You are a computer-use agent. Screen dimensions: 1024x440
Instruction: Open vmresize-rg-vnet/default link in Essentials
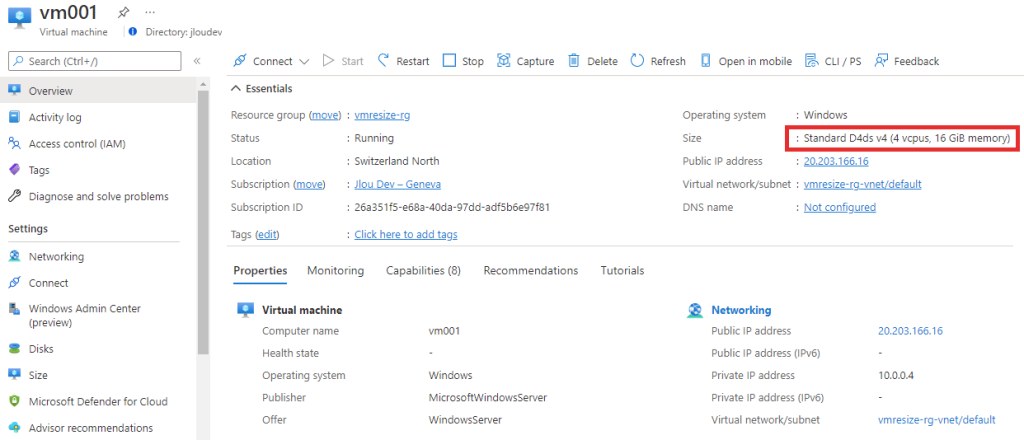pyautogui.click(x=863, y=184)
